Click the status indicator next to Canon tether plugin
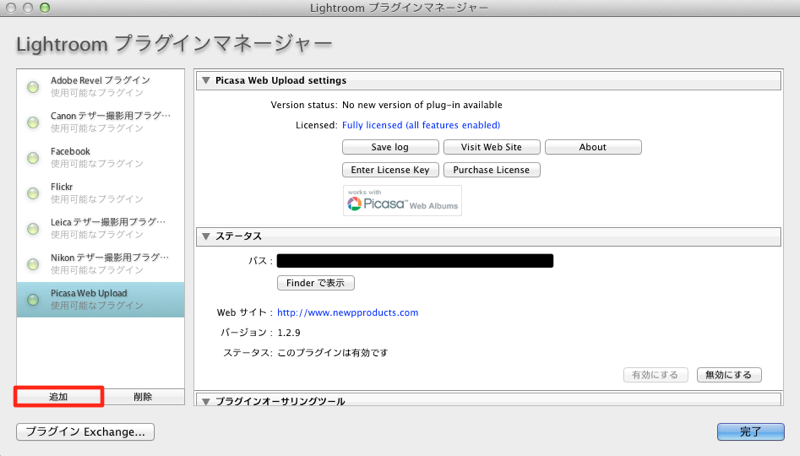Screen dimensions: 800x456 33,122
